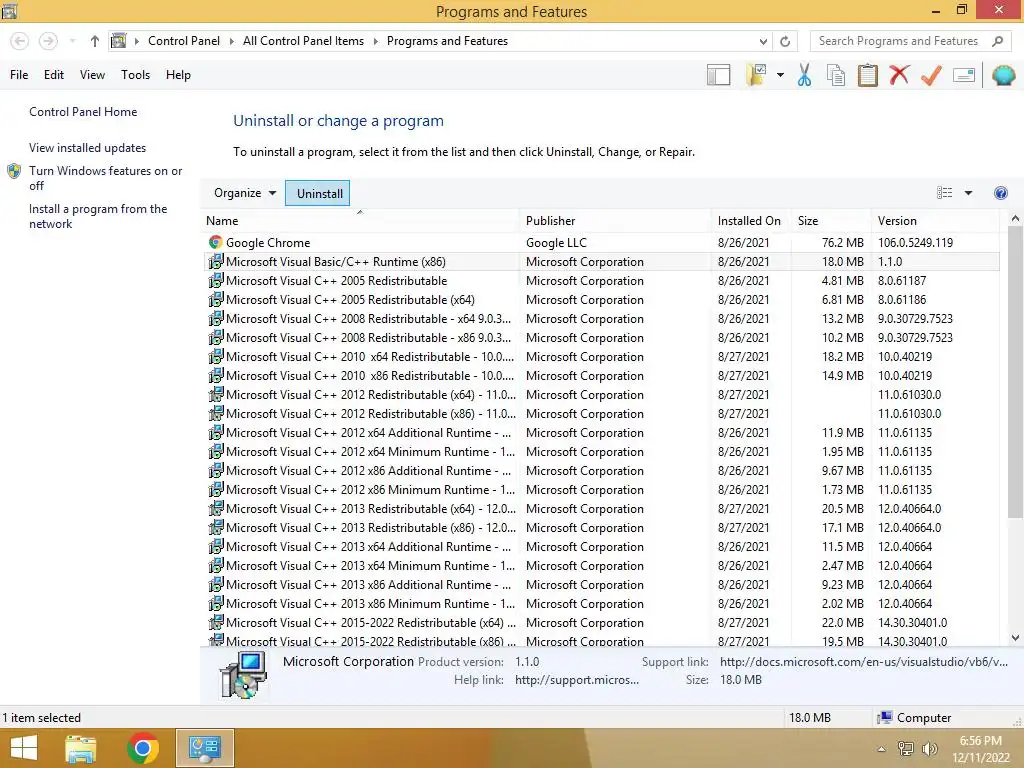Select All Control Panel Items breadcrumb

[304, 41]
